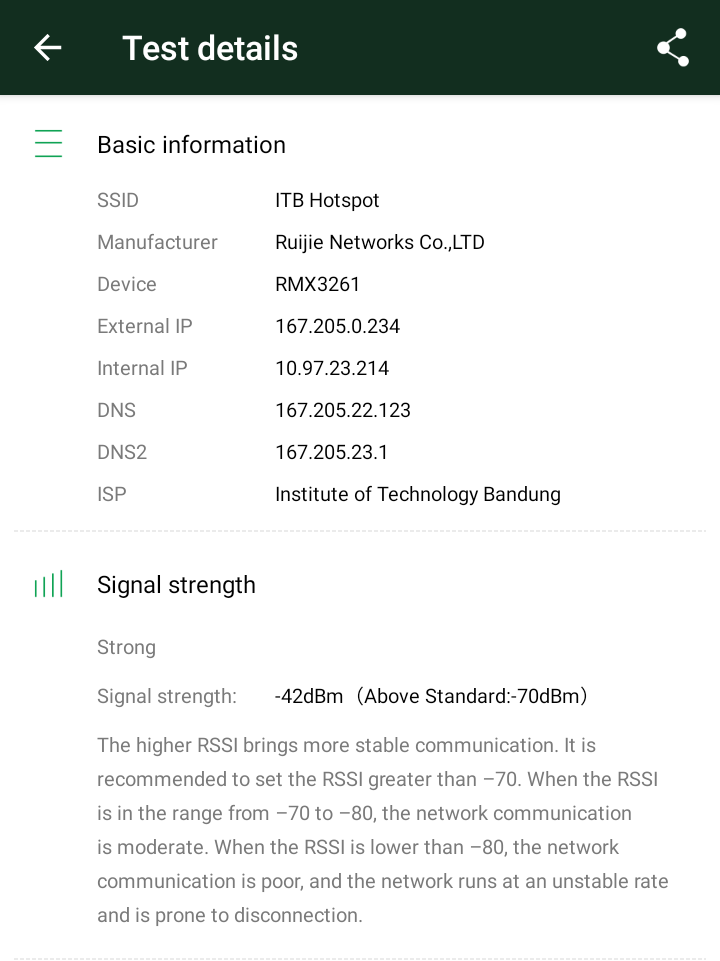Tap the manufacturer Ruijie Networks Co.,LTD
The width and height of the screenshot is (720, 961).
click(x=379, y=242)
